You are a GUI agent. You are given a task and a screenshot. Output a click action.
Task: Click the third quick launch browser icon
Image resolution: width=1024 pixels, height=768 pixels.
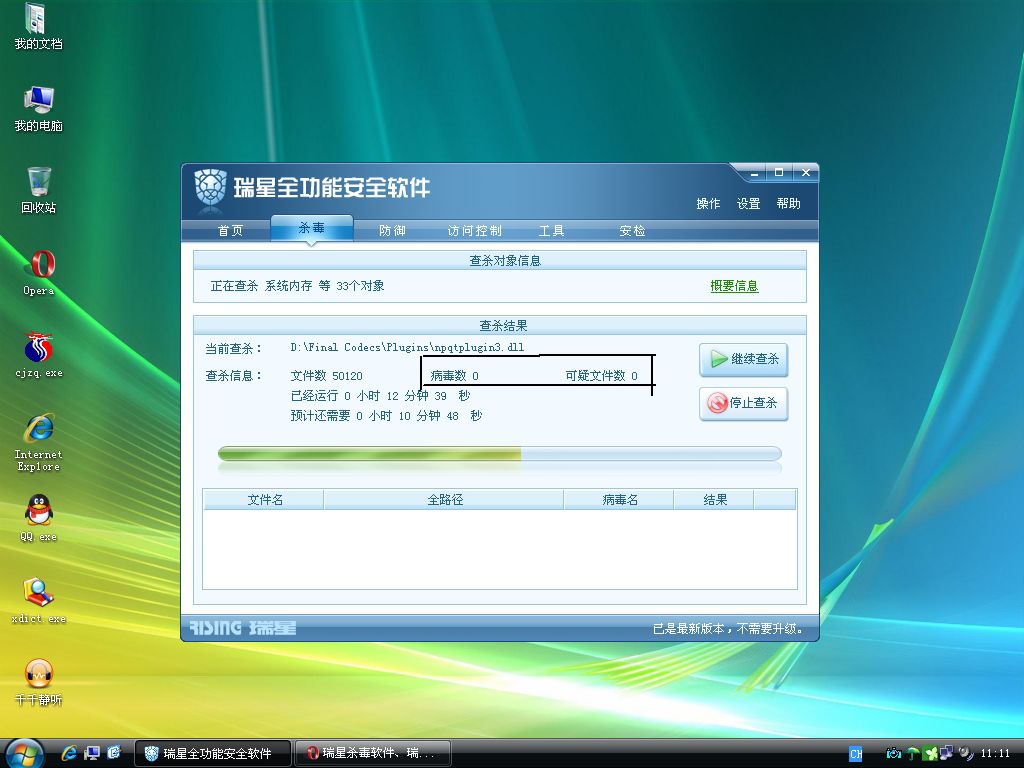(114, 753)
